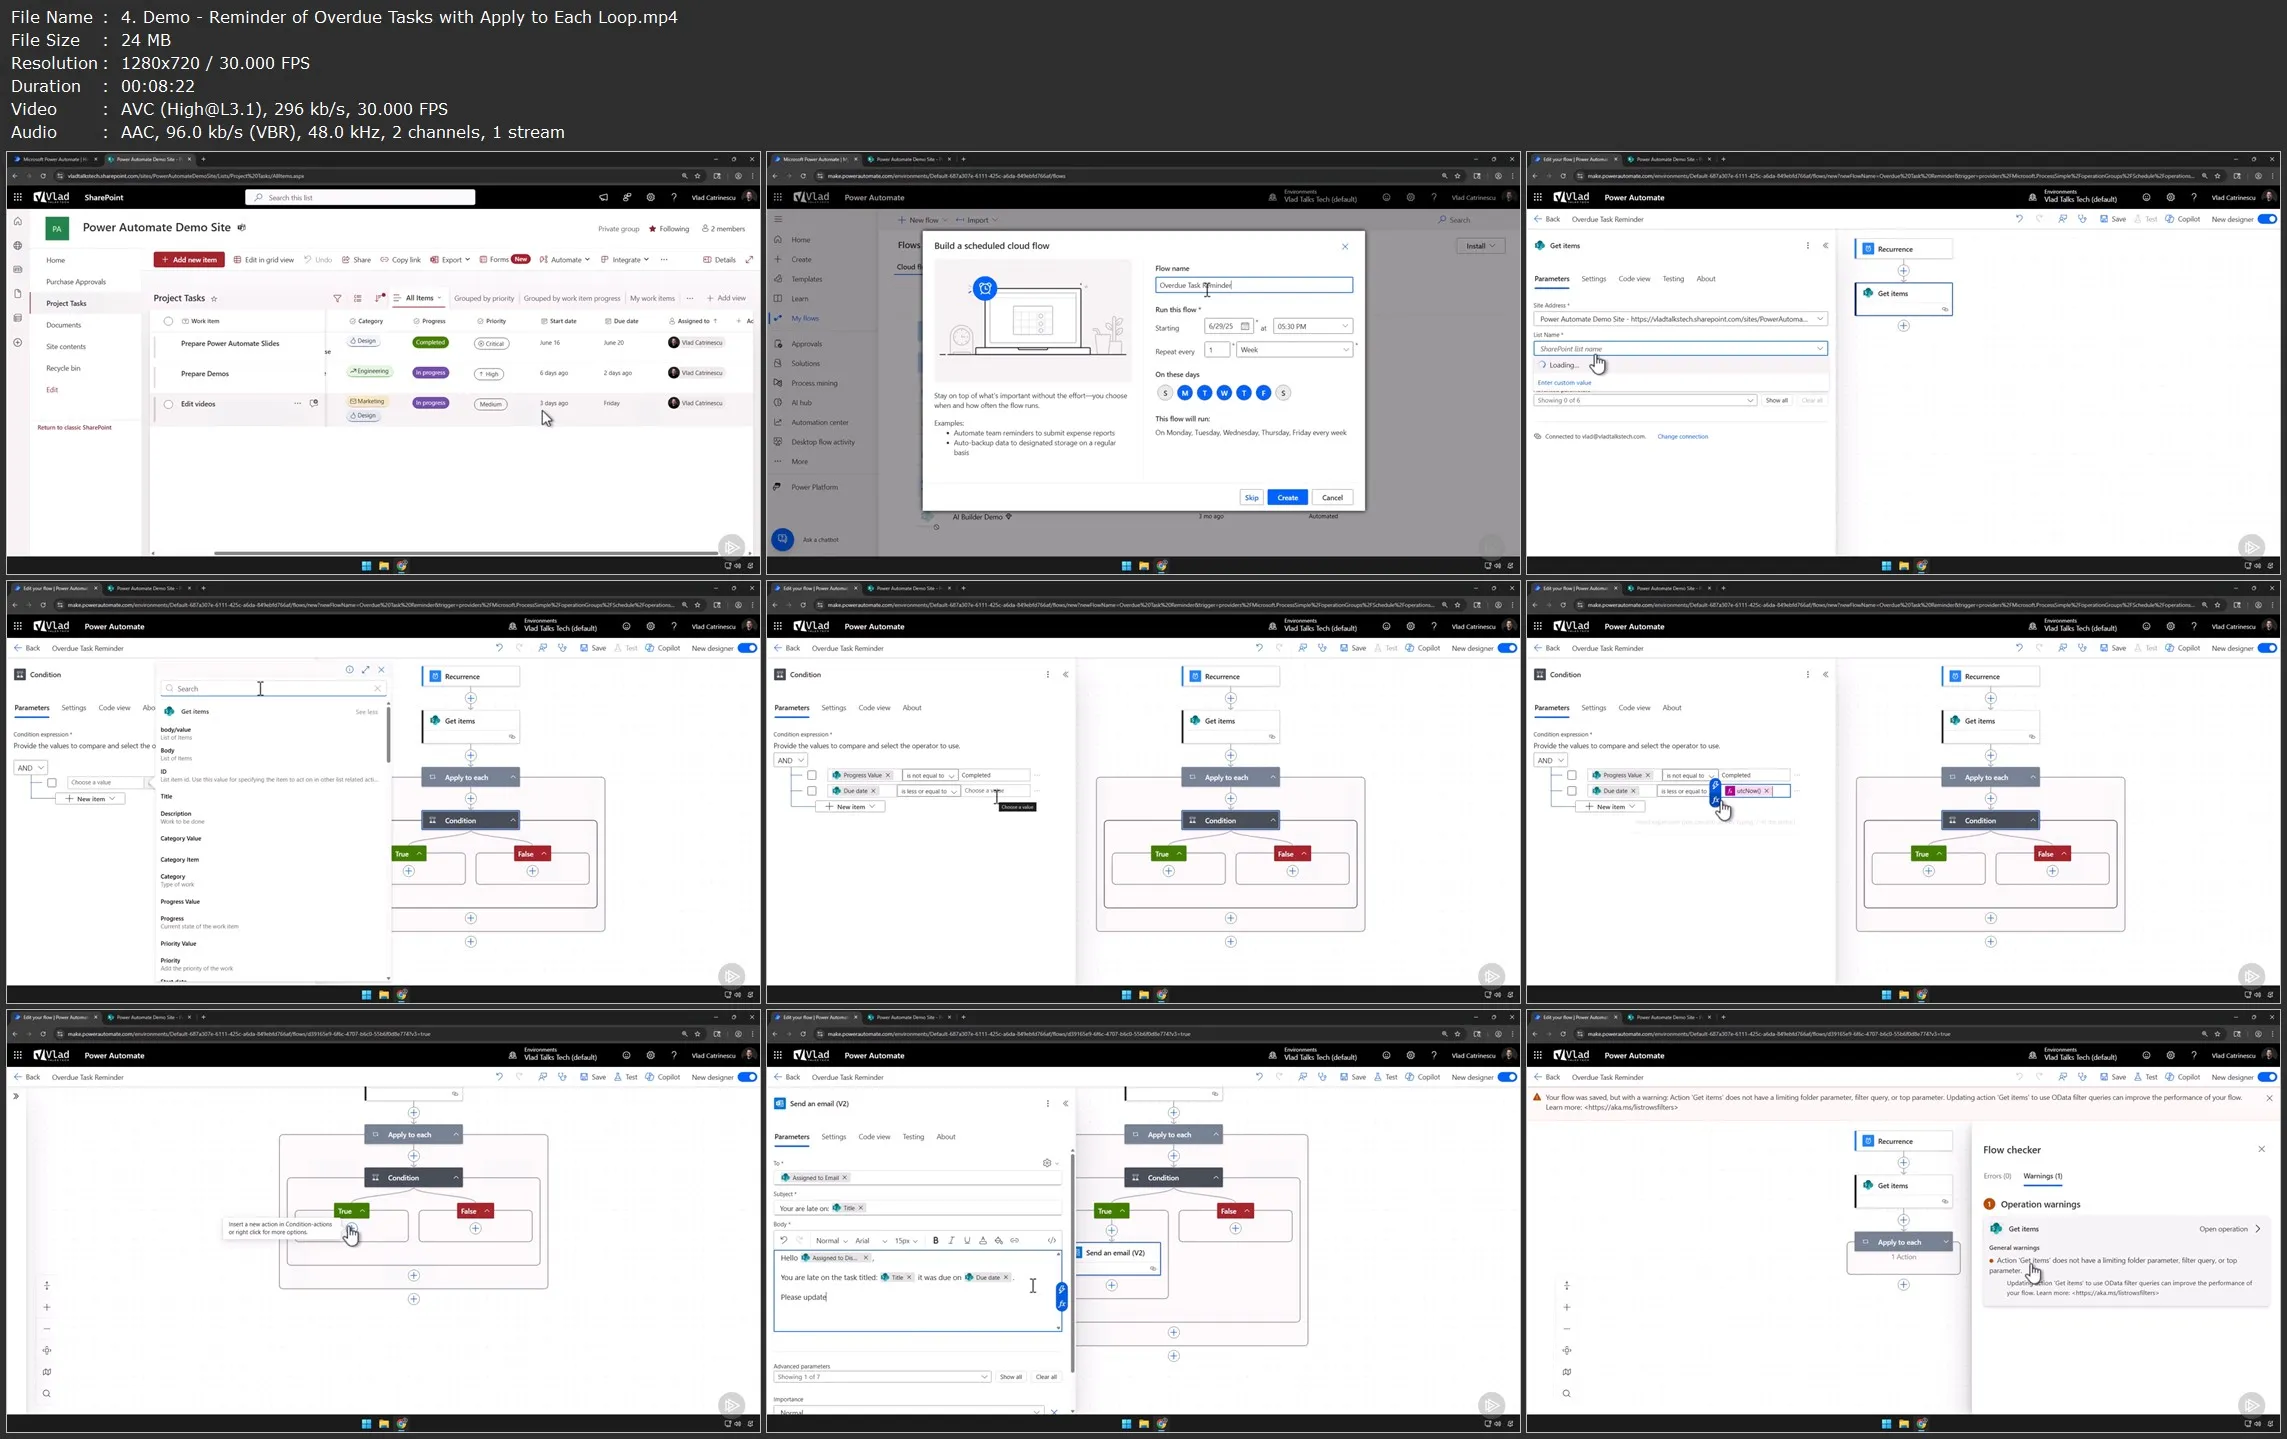Expand the dynamic content popup to full screen

(x=365, y=670)
